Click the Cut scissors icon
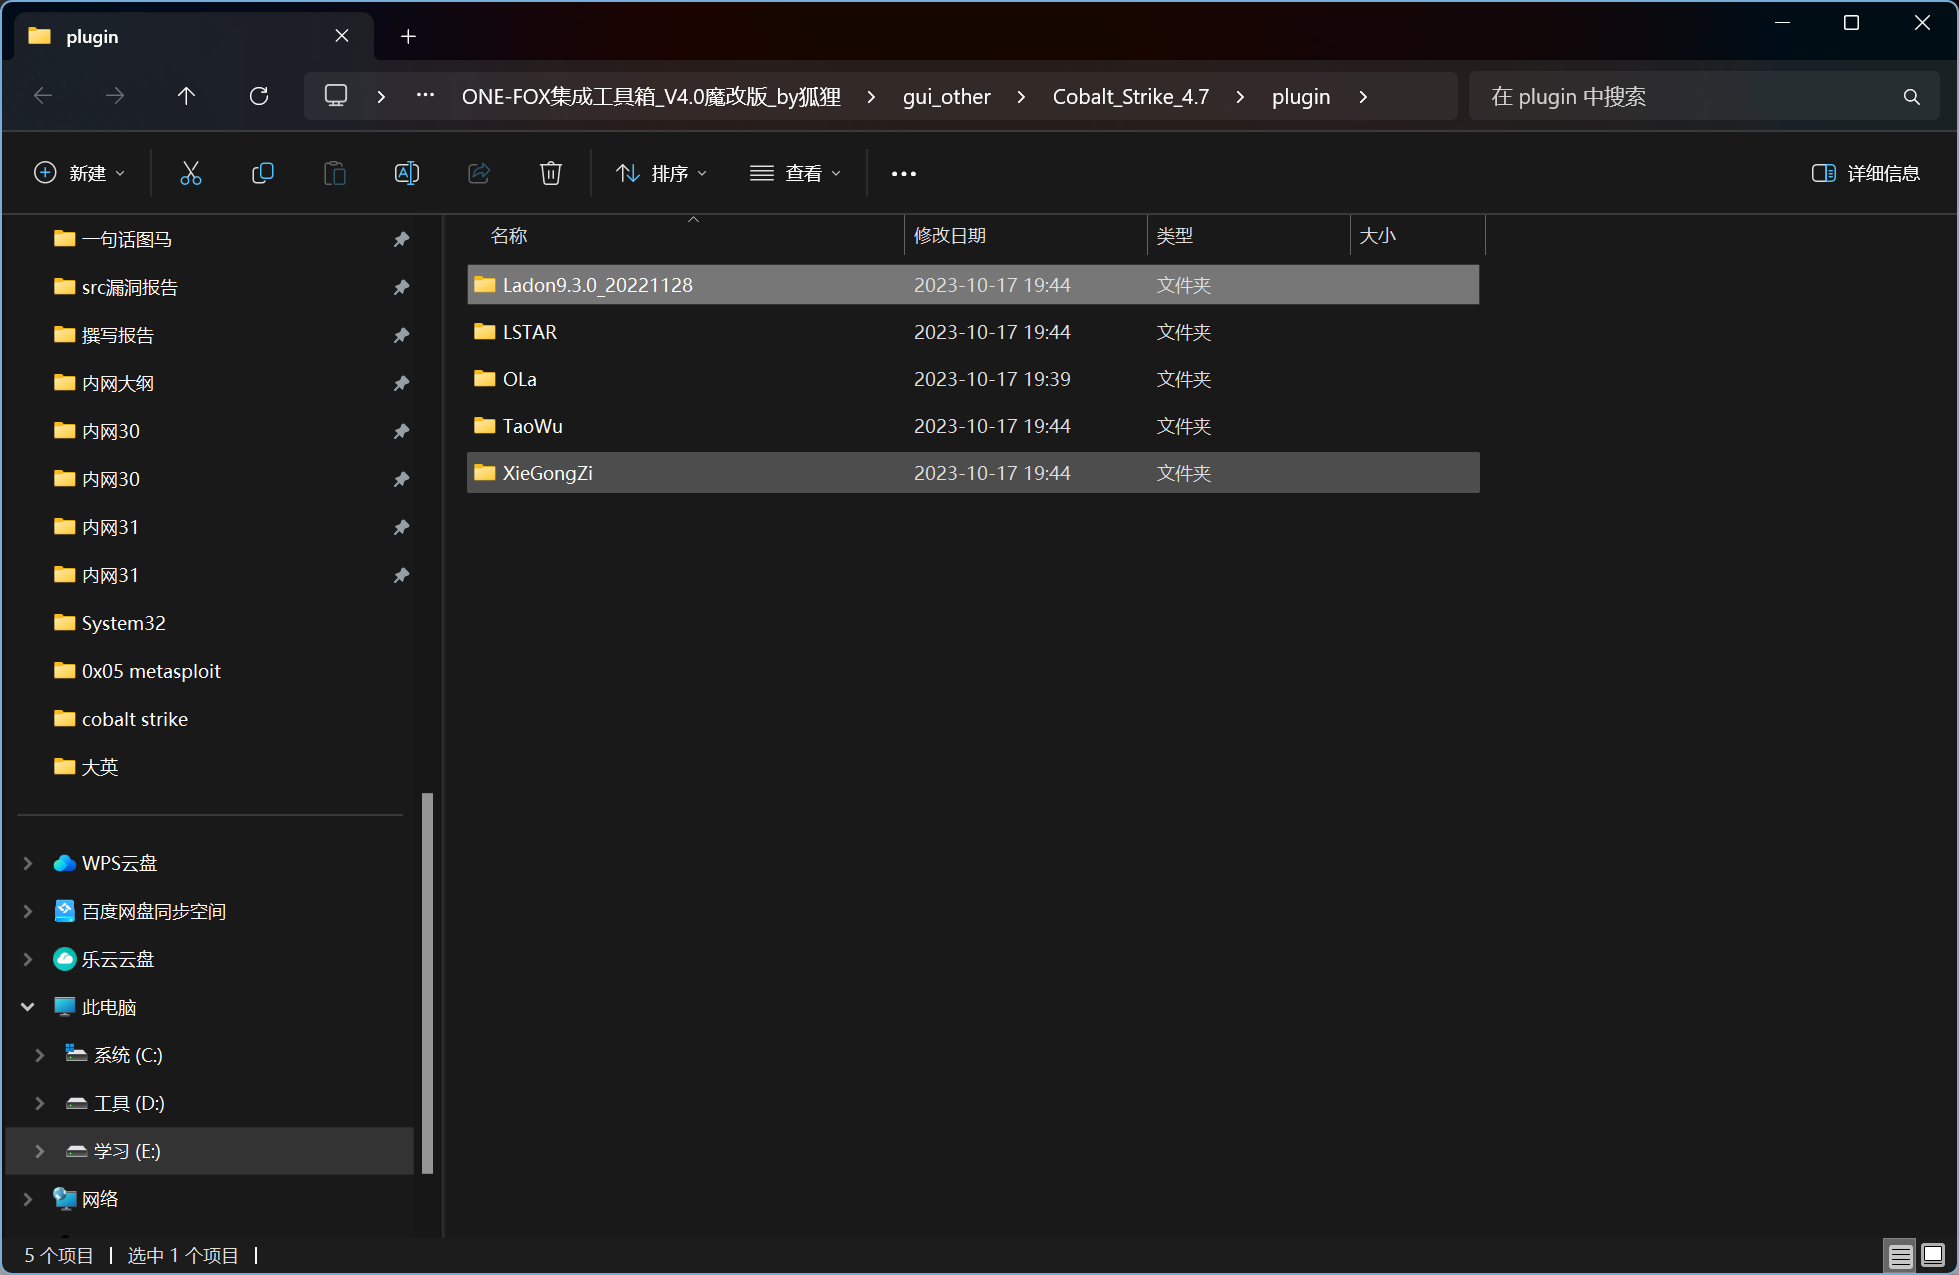The image size is (1959, 1275). 190,173
